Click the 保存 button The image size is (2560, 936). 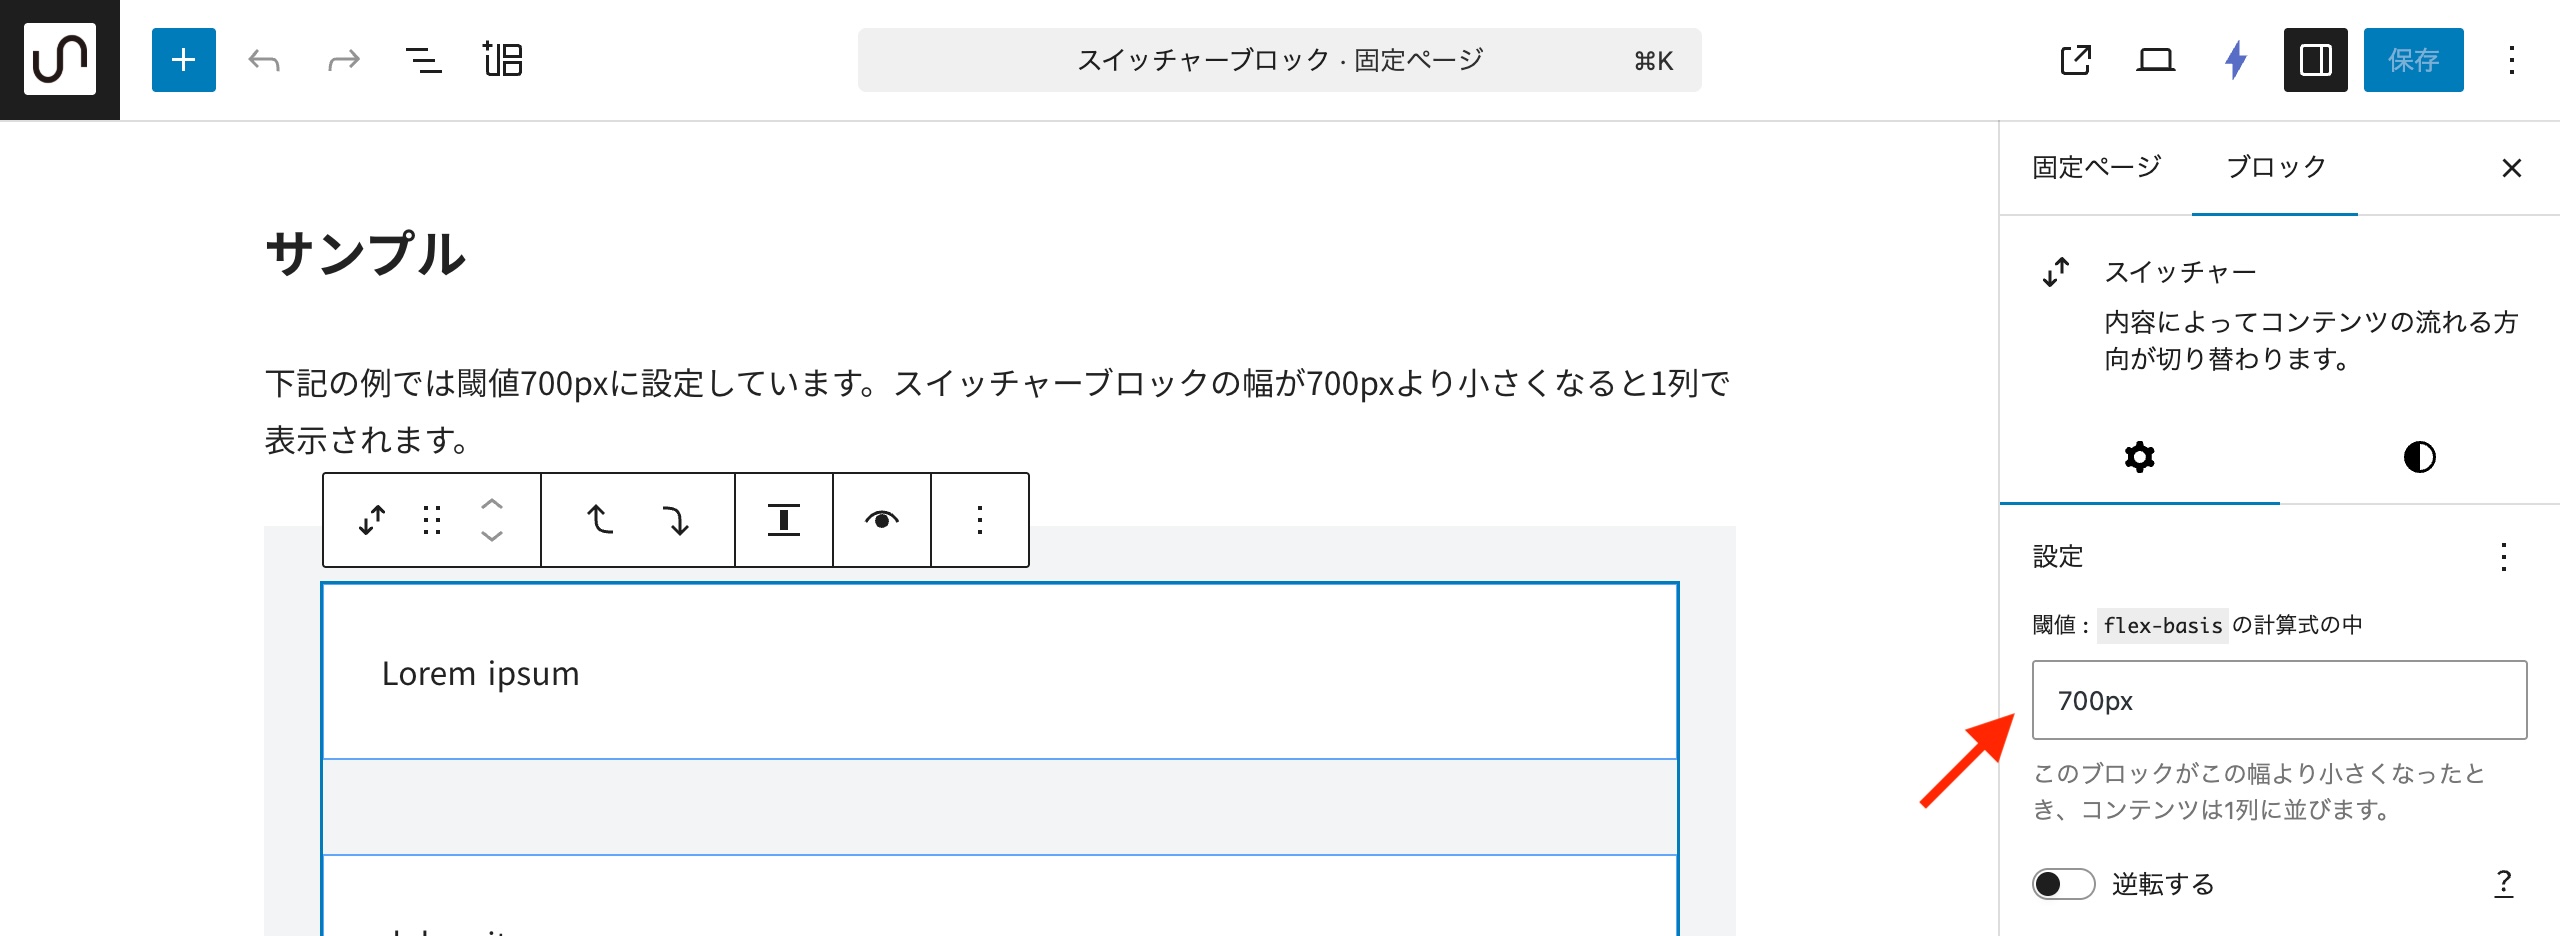click(2413, 60)
